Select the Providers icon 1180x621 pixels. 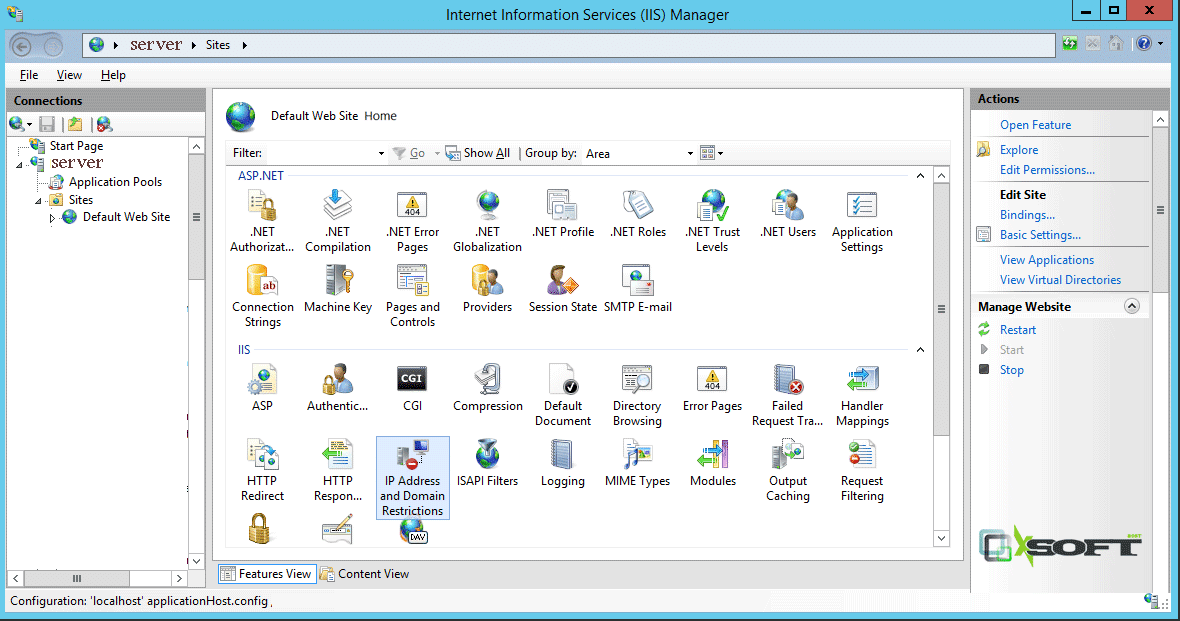tap(488, 290)
